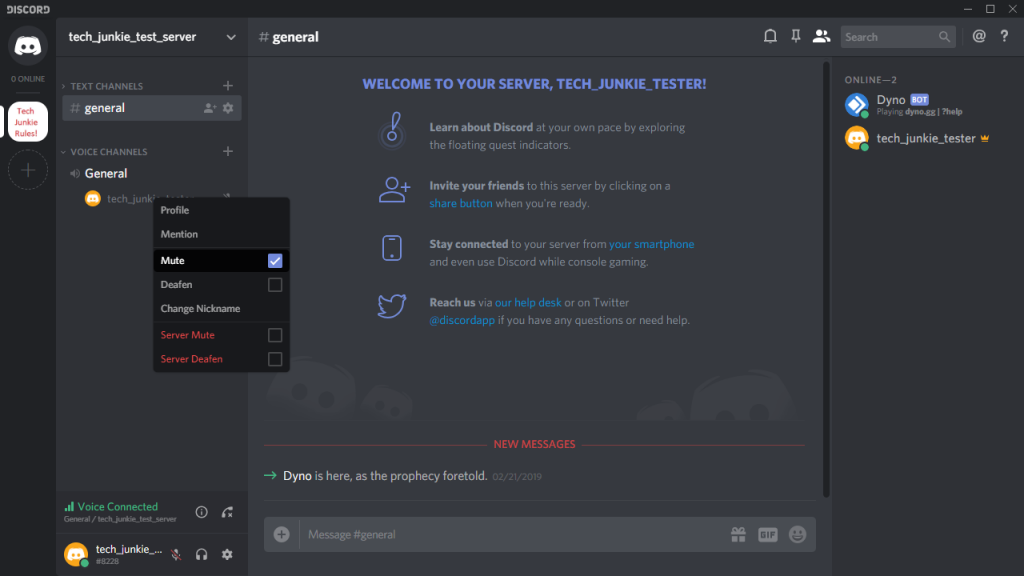Click the music note quest indicator icon
1024x576 pixels.
(x=392, y=131)
